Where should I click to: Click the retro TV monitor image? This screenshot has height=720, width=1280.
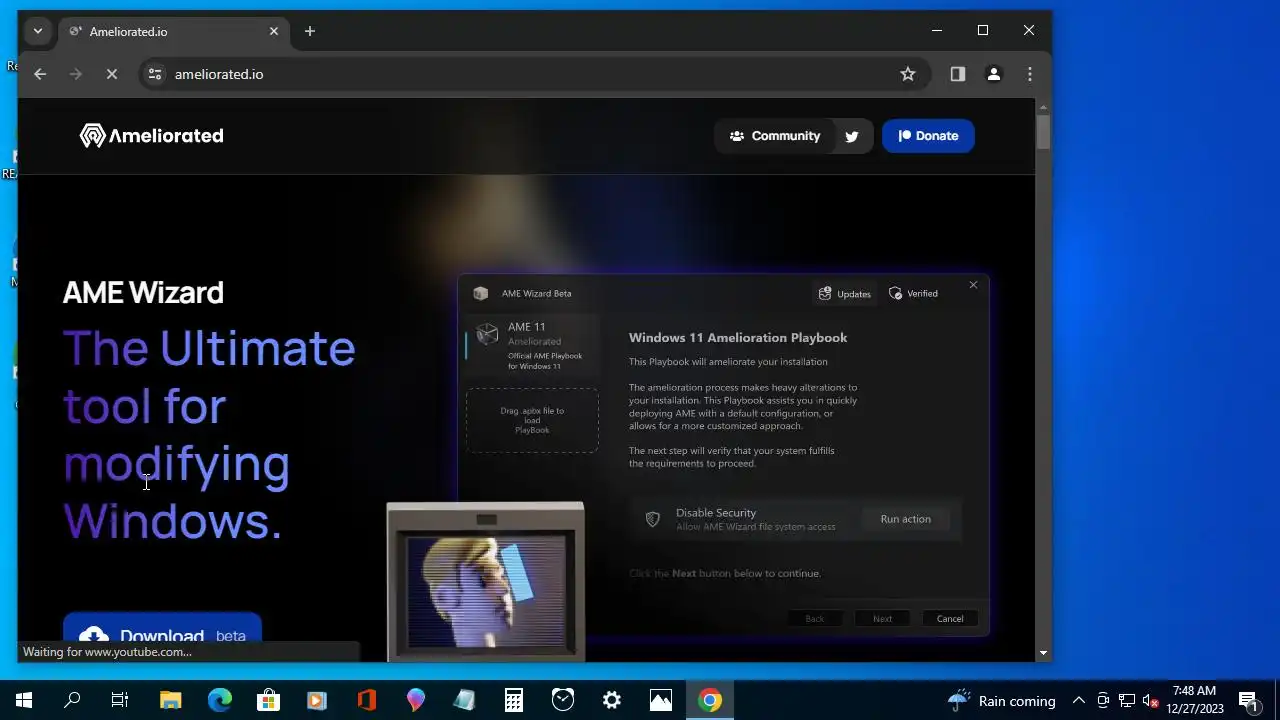pos(486,581)
